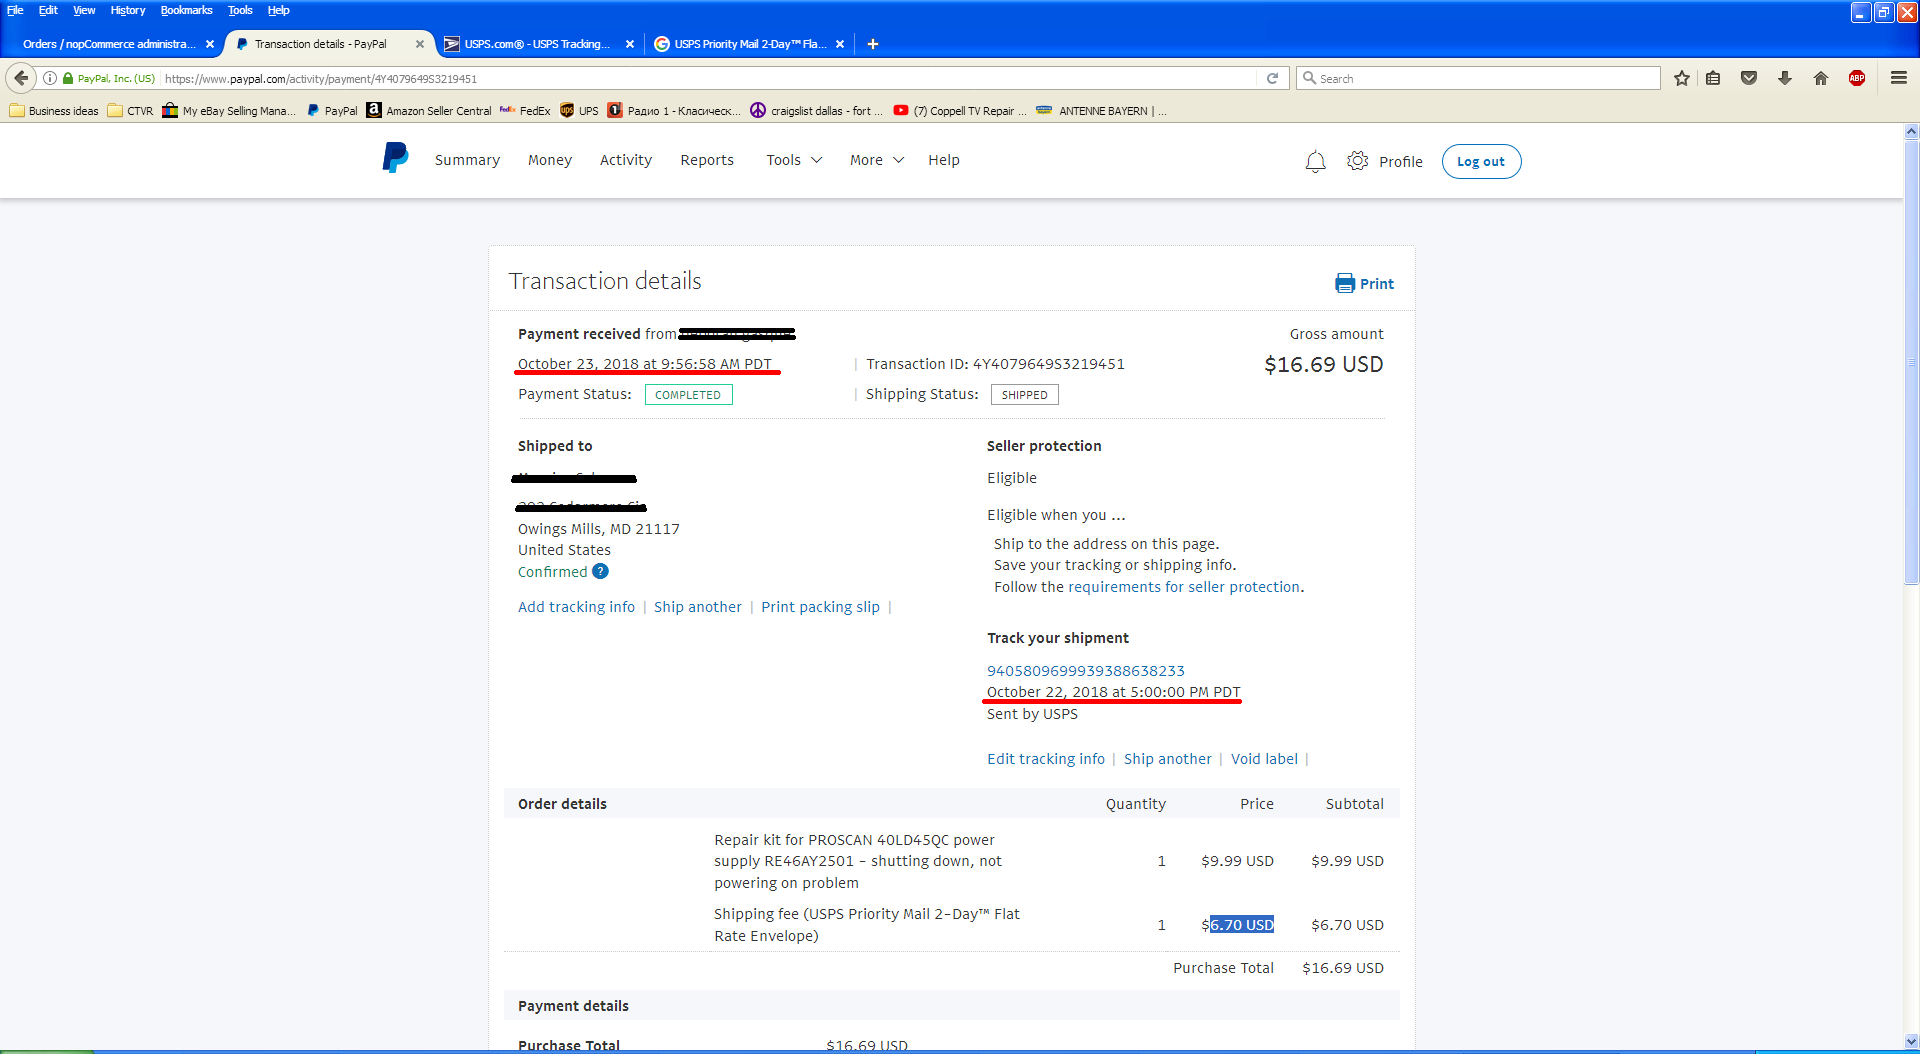Expand the More dropdown in PayPal navigation

(x=877, y=160)
